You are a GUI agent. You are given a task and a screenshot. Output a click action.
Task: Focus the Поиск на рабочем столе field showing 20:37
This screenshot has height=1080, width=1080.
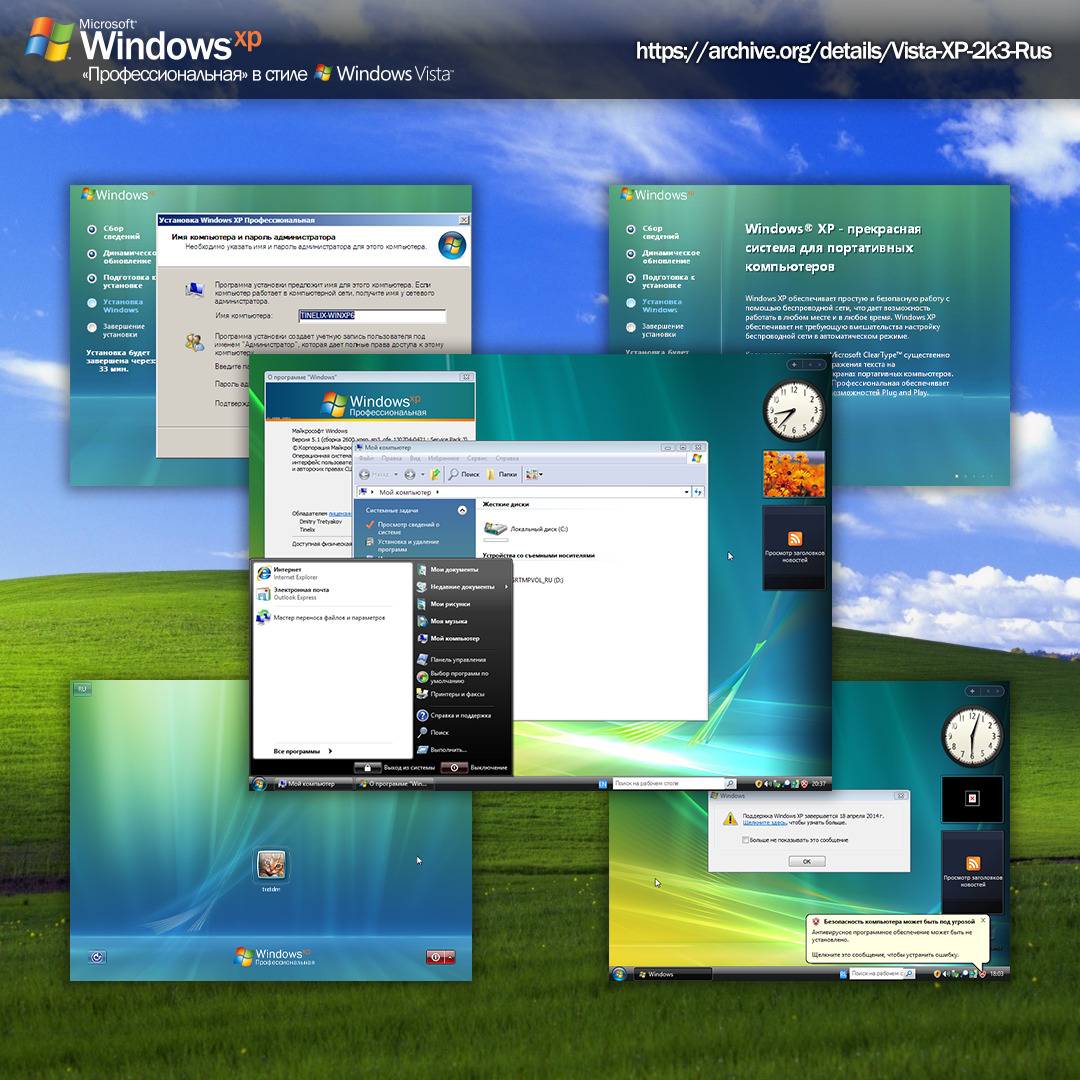tap(667, 784)
